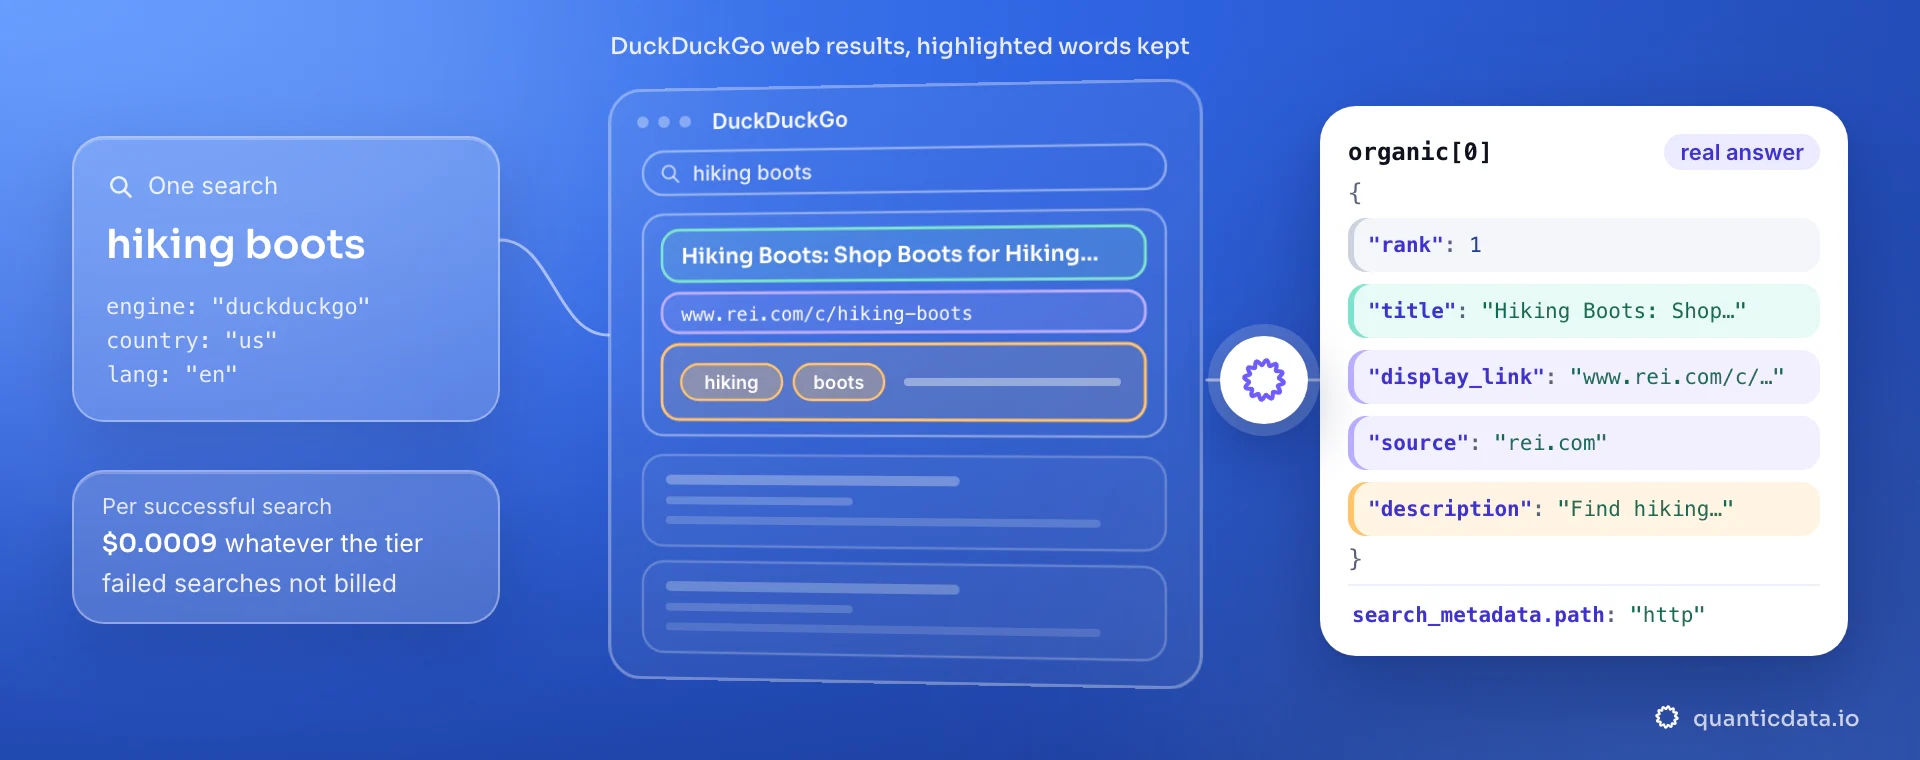Image resolution: width=1920 pixels, height=760 pixels.
Task: Click the large hiking boots query heading
Action: 236,245
